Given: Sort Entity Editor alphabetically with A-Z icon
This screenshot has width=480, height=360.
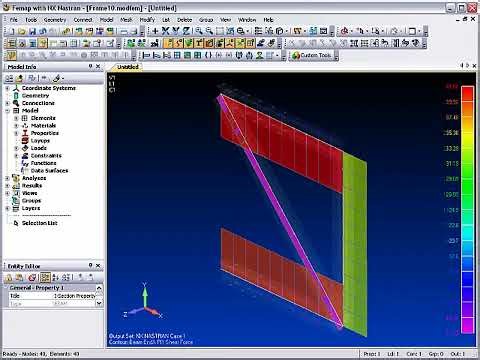Looking at the screenshot, I should pyautogui.click(x=56, y=277).
